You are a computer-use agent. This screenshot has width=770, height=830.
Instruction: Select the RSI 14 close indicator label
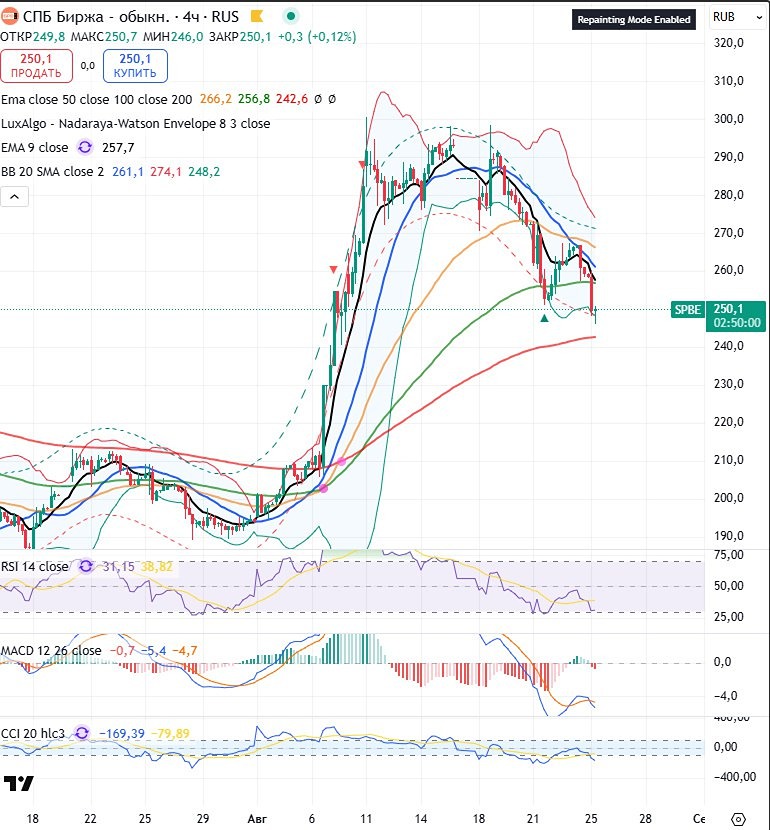(34, 566)
